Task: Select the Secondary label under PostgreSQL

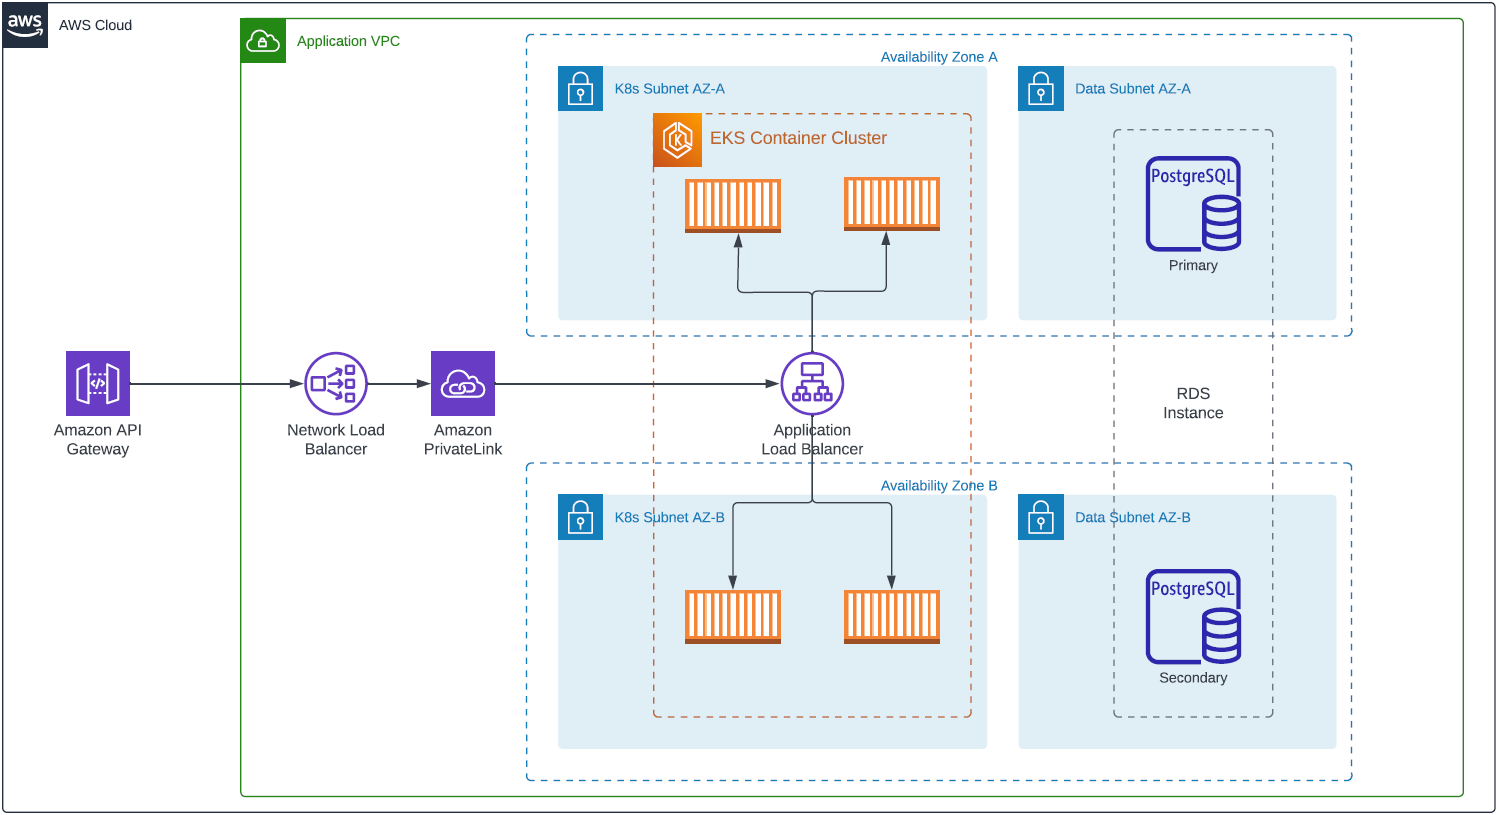Action: pos(1193,678)
